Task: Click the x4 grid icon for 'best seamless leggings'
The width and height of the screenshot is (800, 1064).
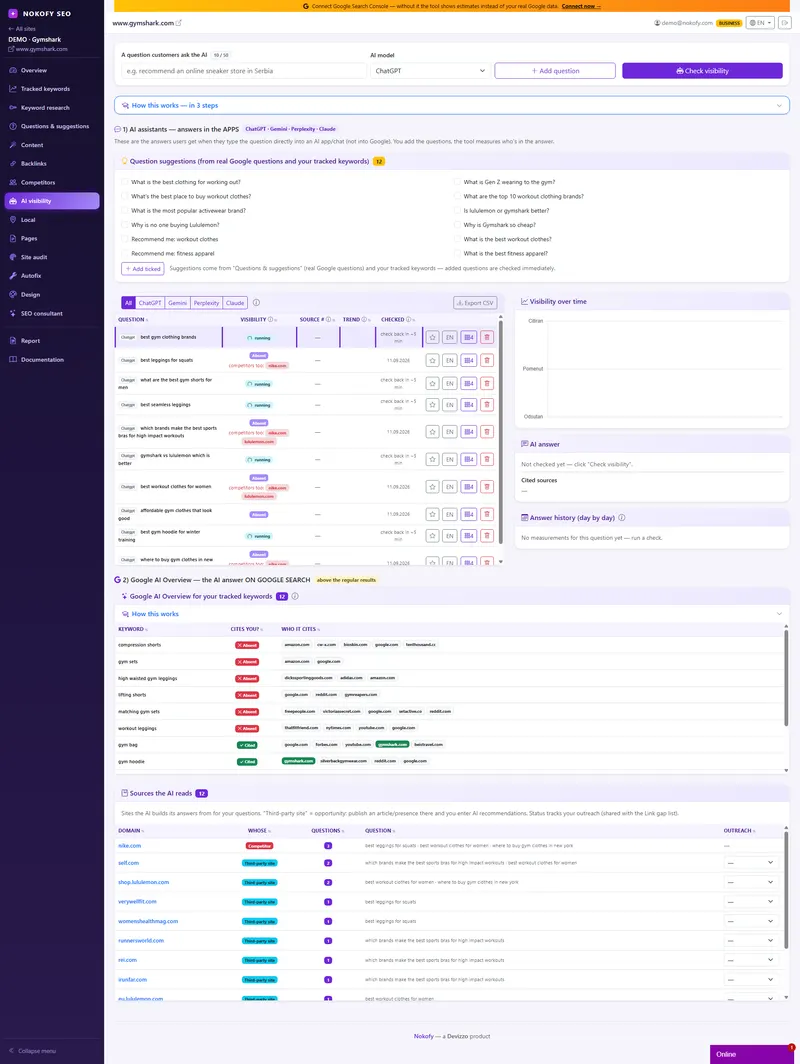Action: pyautogui.click(x=468, y=405)
